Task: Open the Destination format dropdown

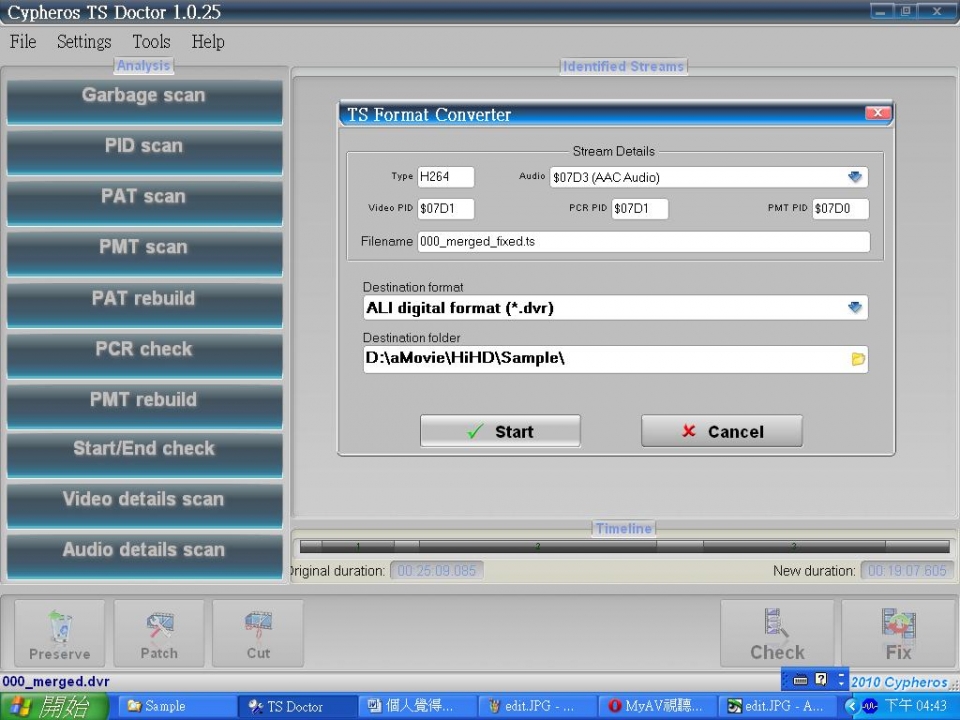Action: [x=855, y=307]
